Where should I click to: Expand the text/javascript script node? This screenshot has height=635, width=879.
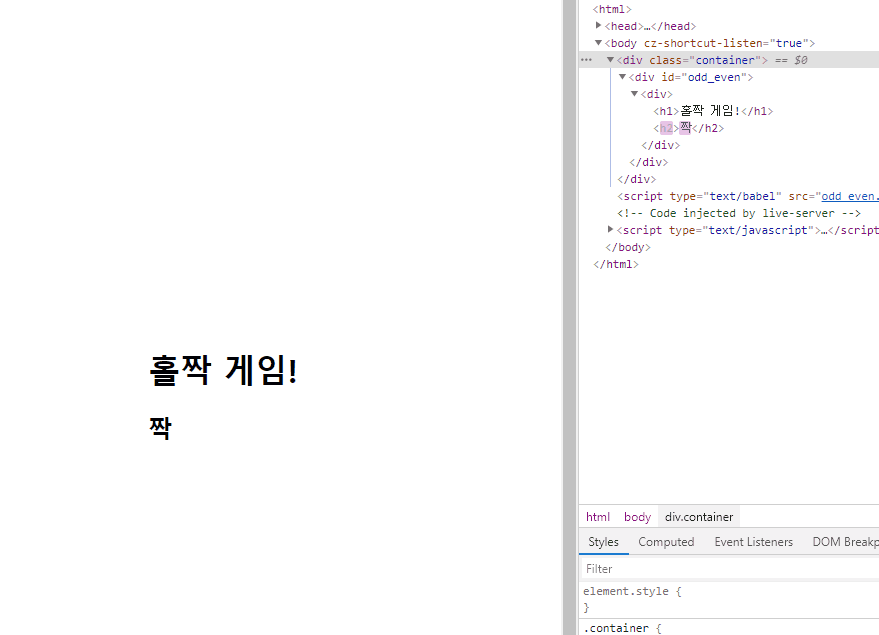coord(610,229)
